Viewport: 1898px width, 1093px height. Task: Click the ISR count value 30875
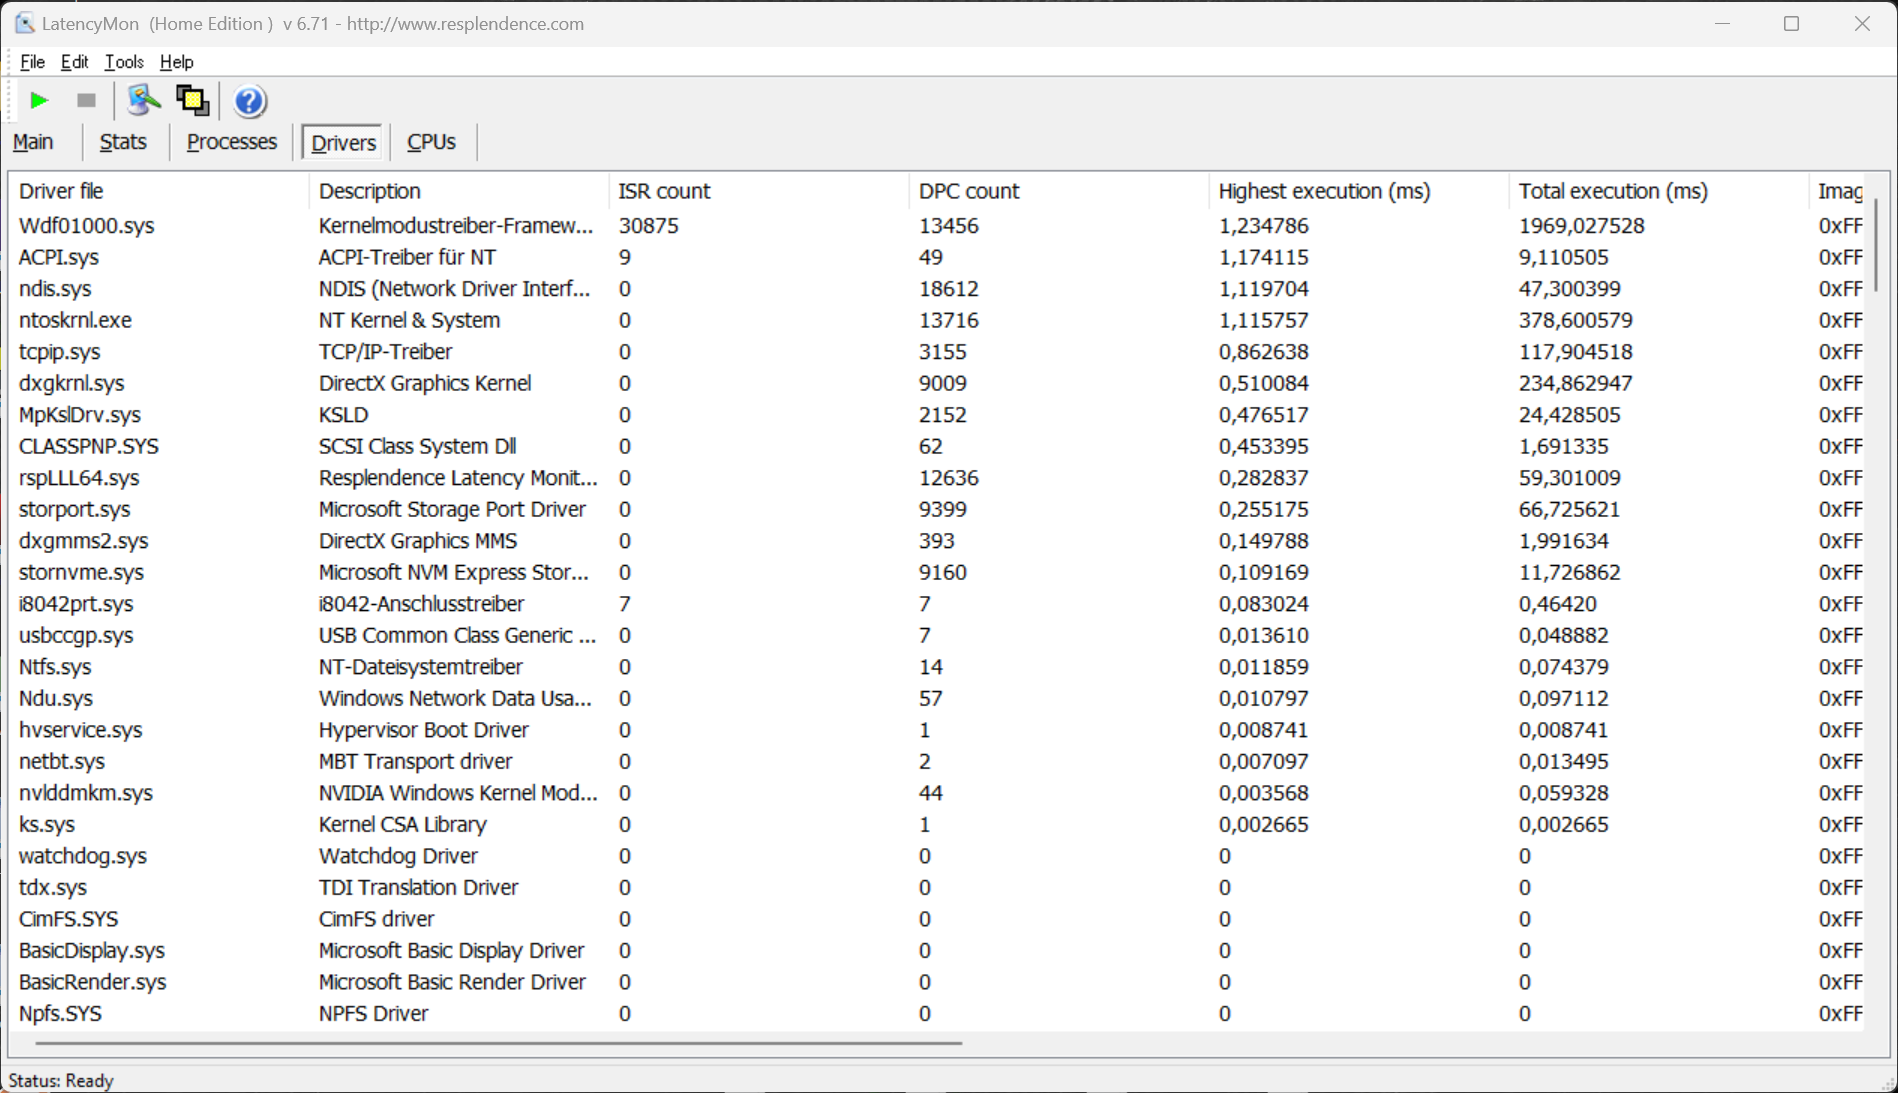tap(648, 226)
